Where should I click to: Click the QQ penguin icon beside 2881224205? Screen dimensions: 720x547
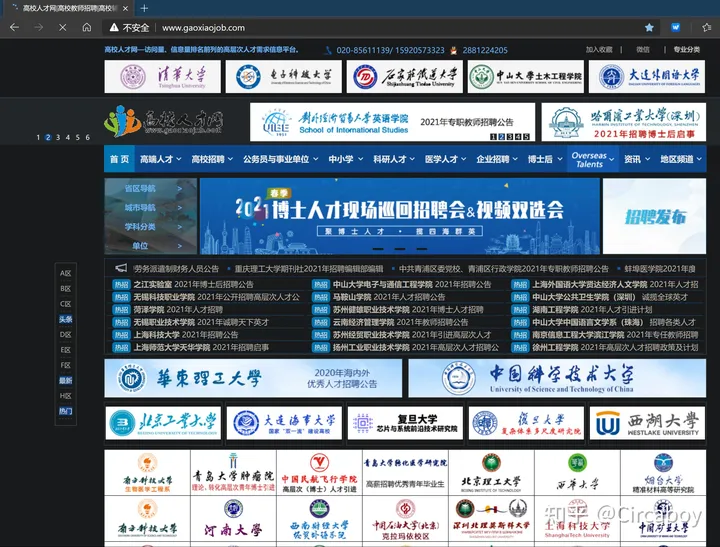pos(454,50)
